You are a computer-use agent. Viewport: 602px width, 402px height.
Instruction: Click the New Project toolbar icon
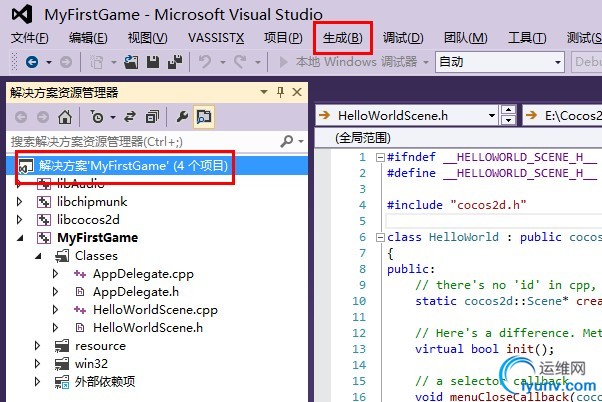coord(96,62)
